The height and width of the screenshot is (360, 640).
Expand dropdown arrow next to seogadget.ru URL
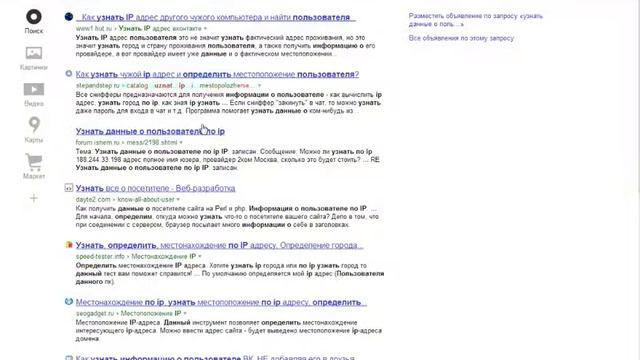tap(185, 313)
